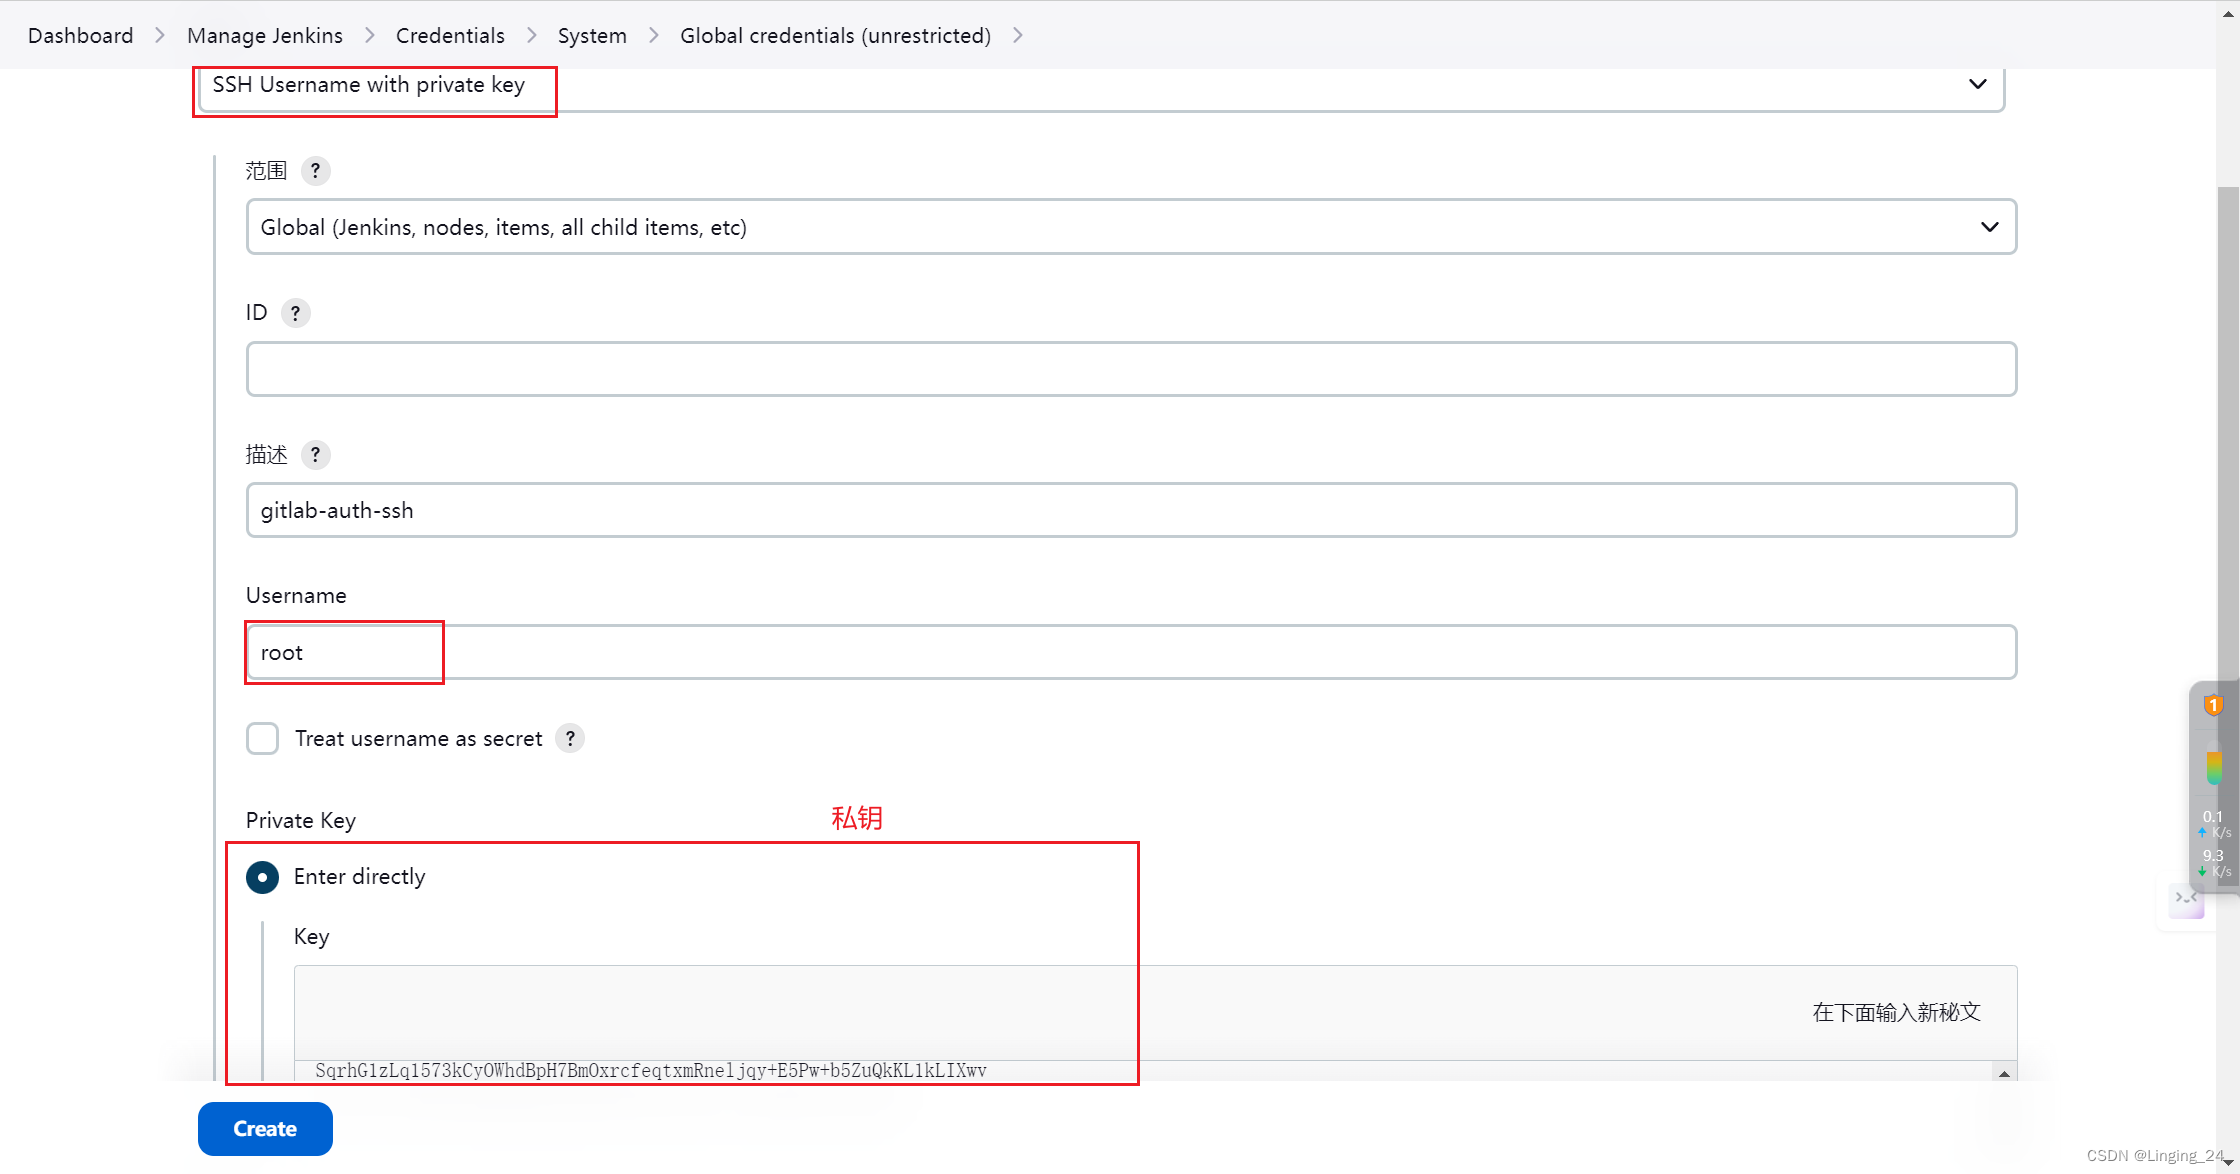Open help for the 描述 description field

[x=315, y=455]
